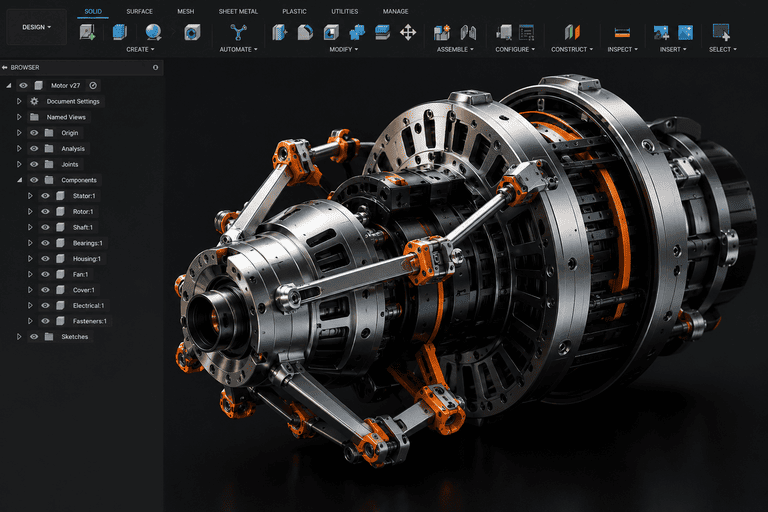Screen dimensions: 768x512
Task: Open the MODIFY dropdown menu
Action: pyautogui.click(x=343, y=49)
